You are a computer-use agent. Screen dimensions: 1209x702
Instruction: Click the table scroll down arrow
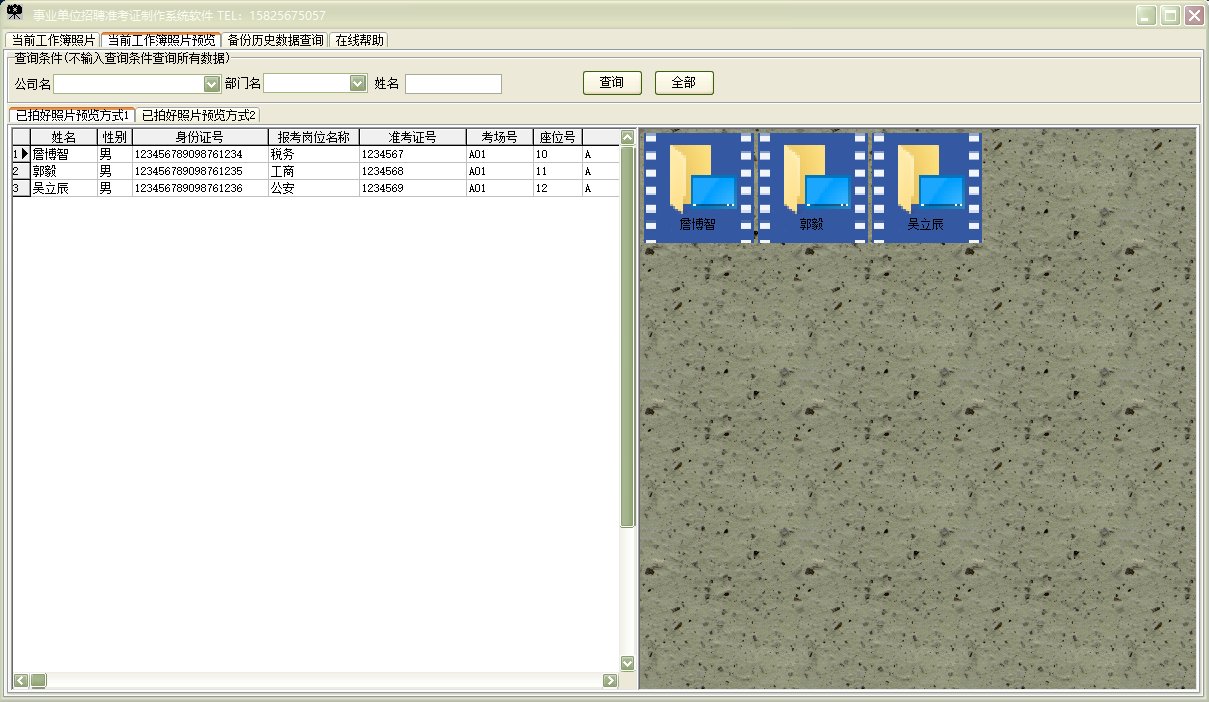coord(628,662)
